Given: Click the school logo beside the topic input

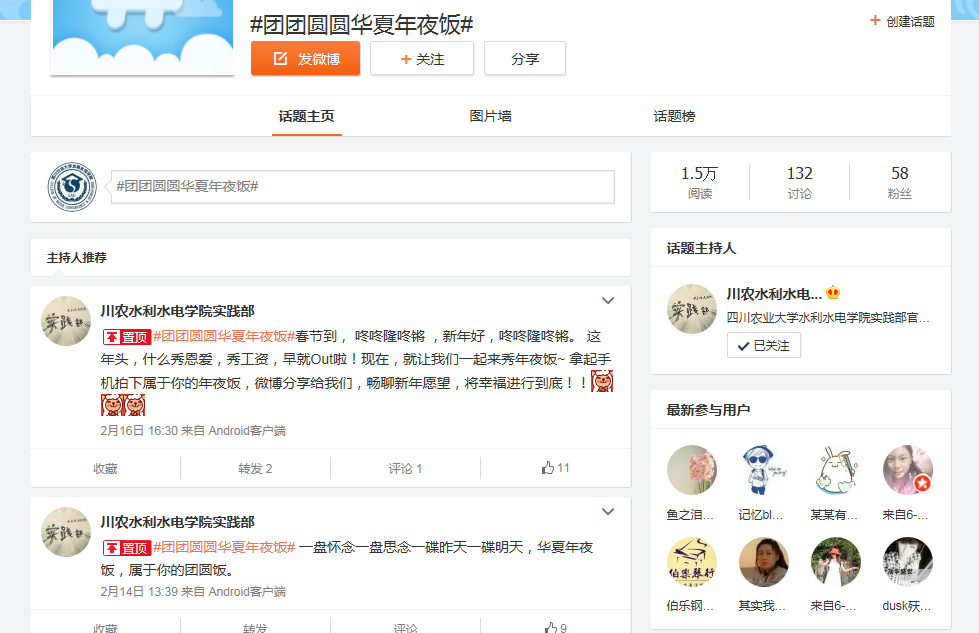Looking at the screenshot, I should pyautogui.click(x=72, y=186).
